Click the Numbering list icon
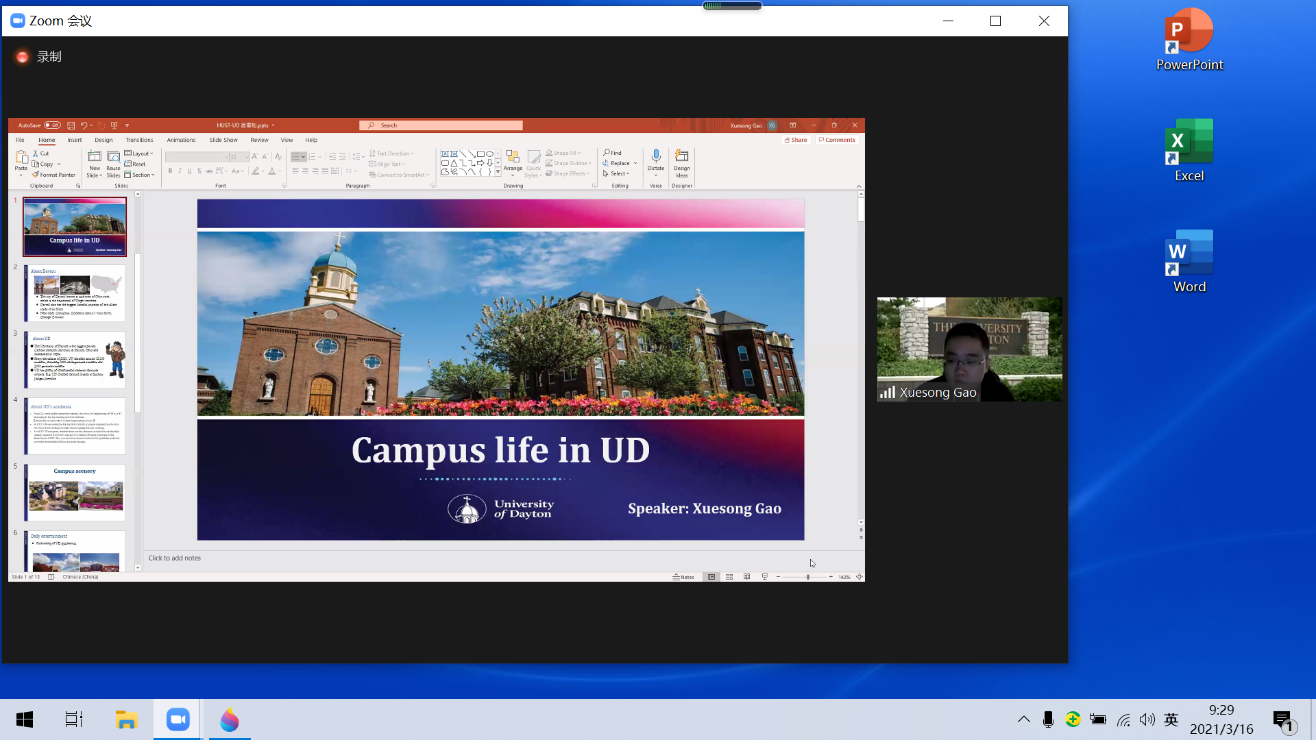The image size is (1316, 740). (x=312, y=157)
